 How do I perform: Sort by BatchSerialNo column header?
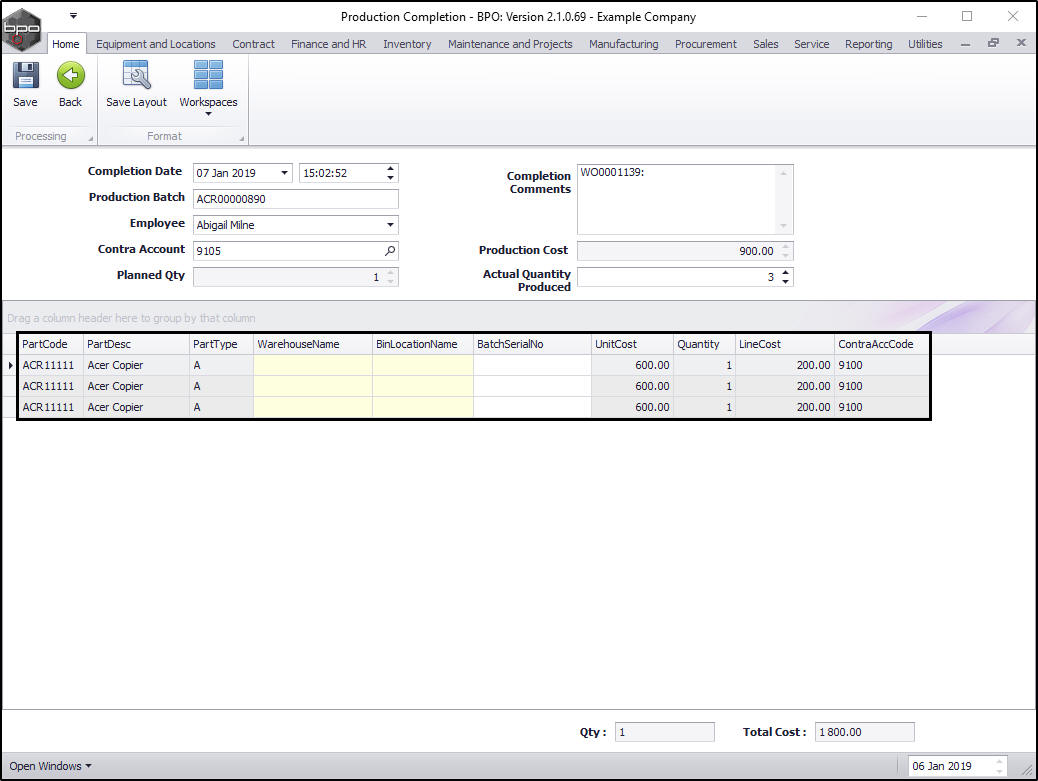point(532,344)
